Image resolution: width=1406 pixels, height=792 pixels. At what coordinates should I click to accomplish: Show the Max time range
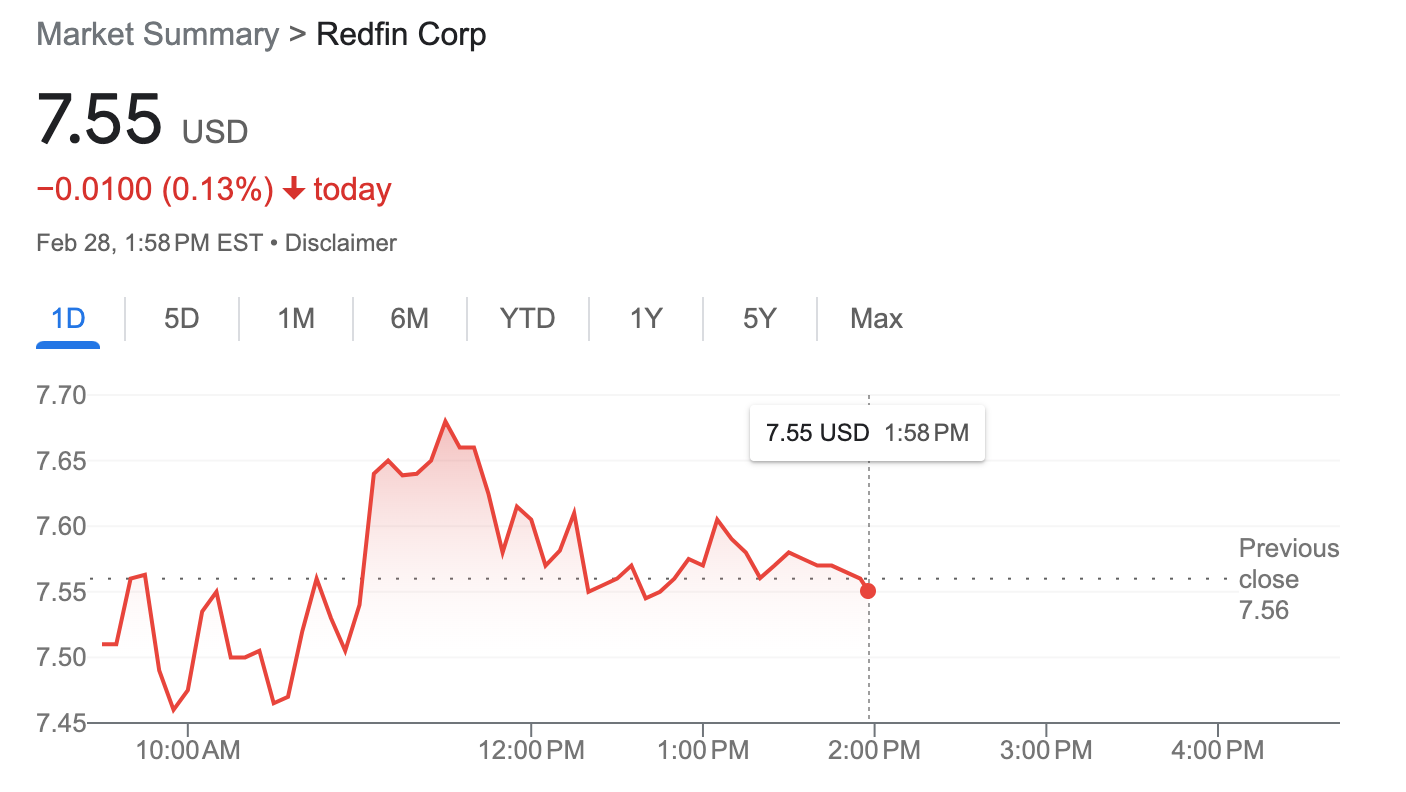(876, 319)
